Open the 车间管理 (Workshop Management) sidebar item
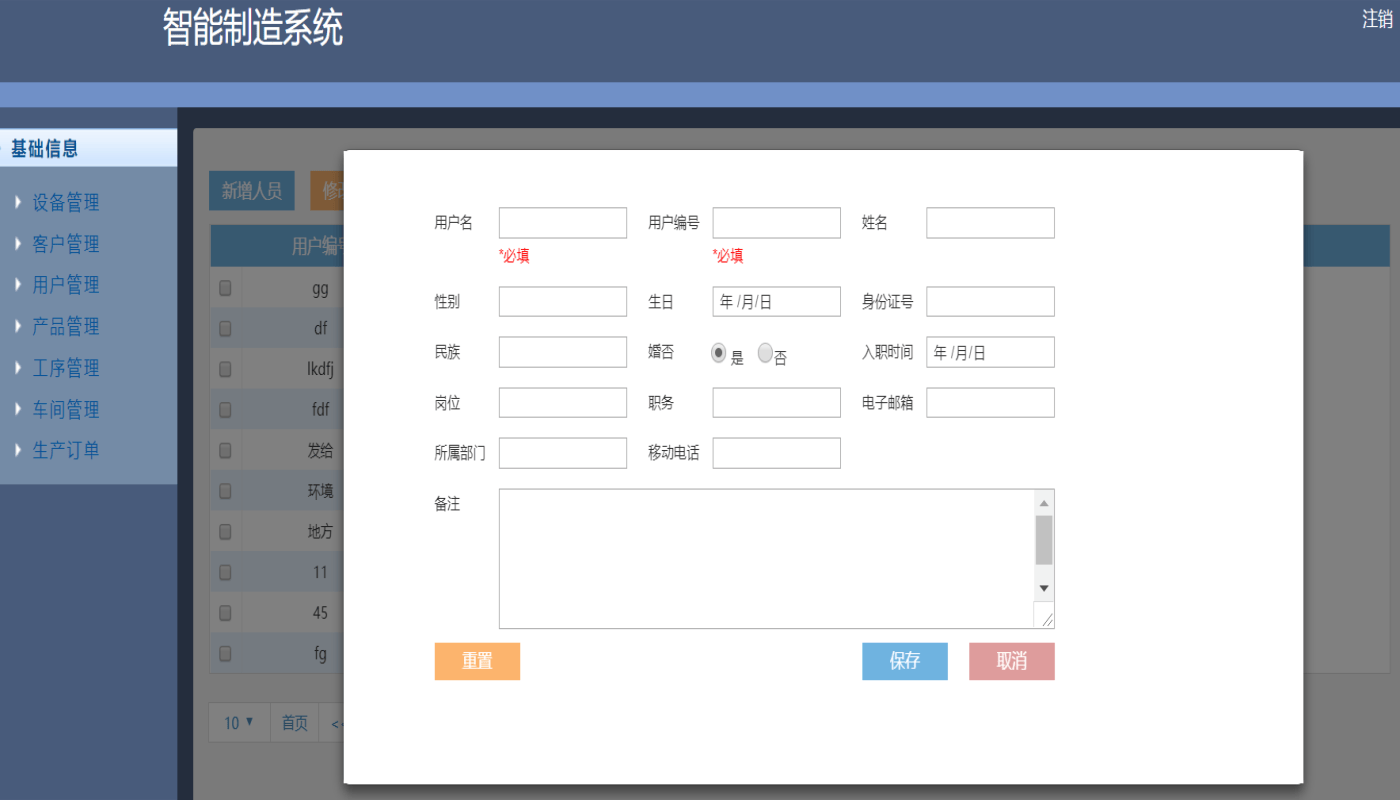This screenshot has width=1400, height=800. [68, 408]
